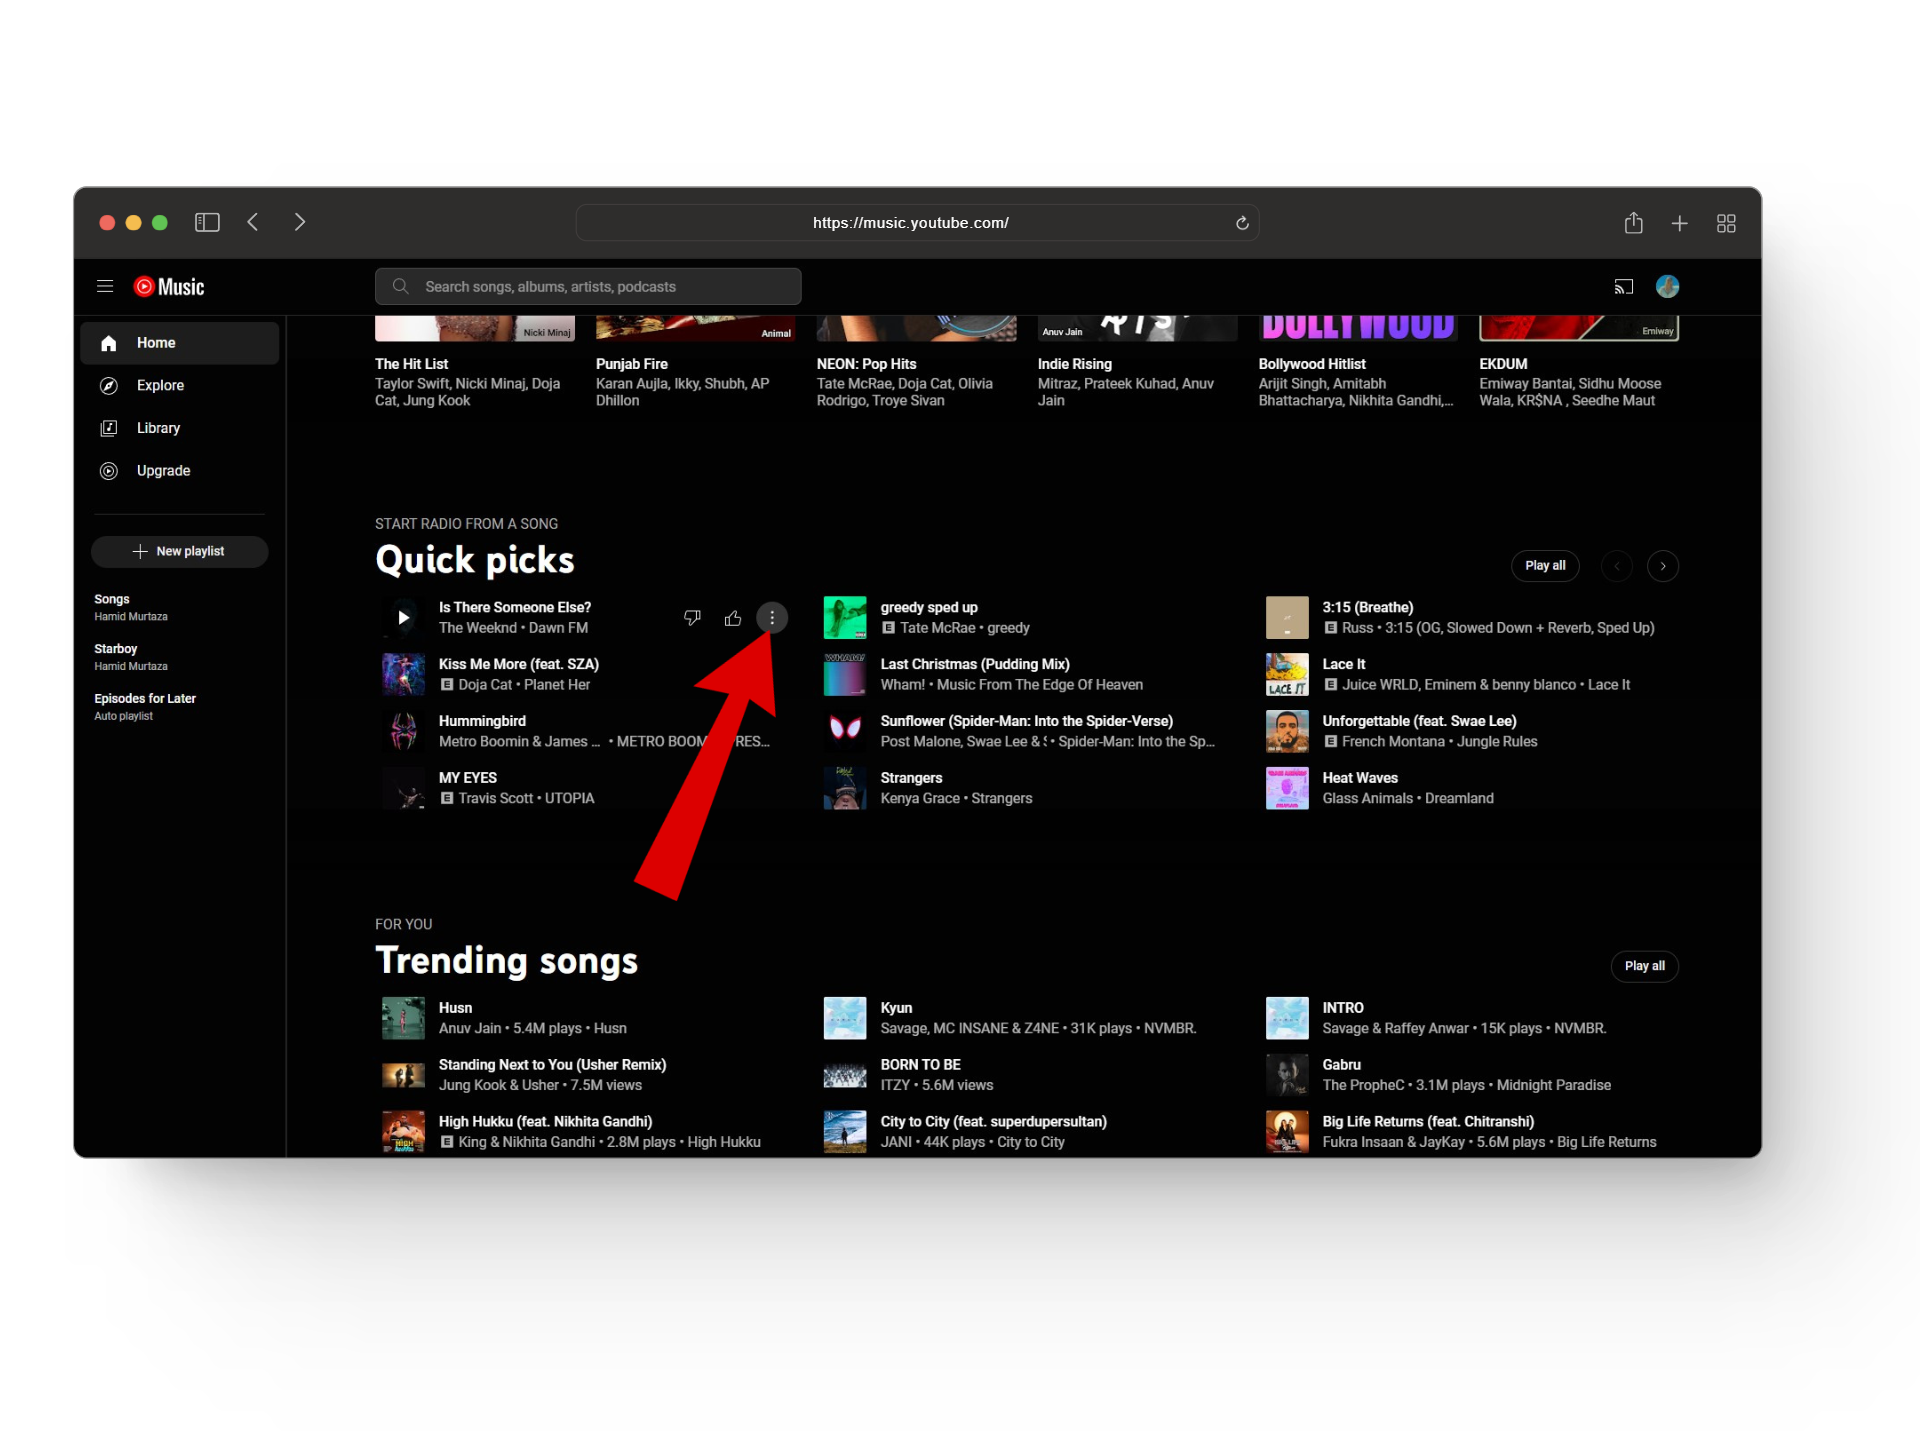Click the cast to device icon
The image size is (1920, 1440).
1623,287
